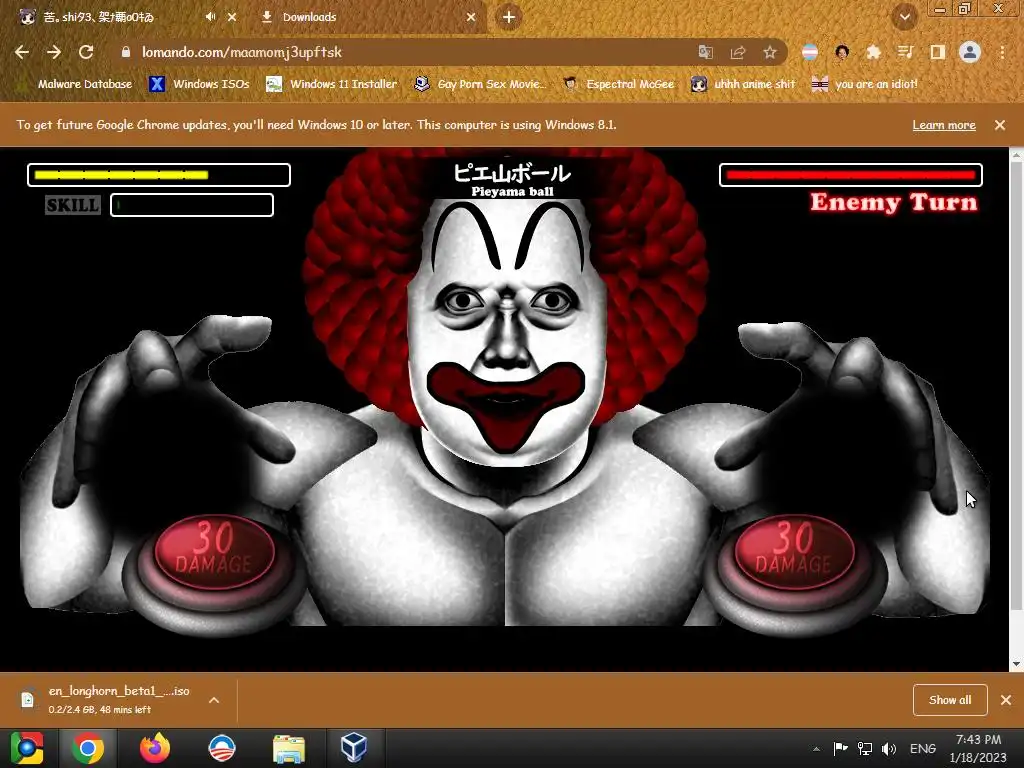Toggle the browser side panel icon

point(938,52)
